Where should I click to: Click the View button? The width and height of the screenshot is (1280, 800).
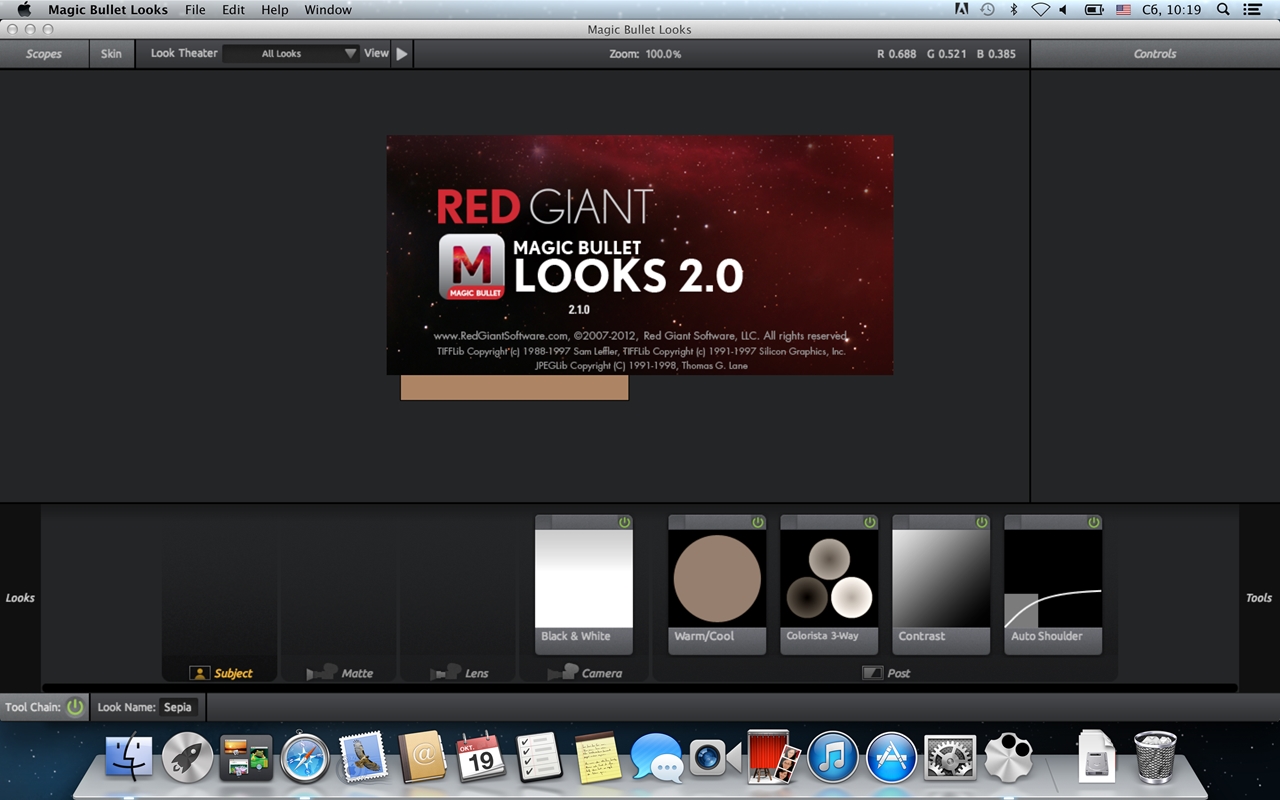point(376,53)
